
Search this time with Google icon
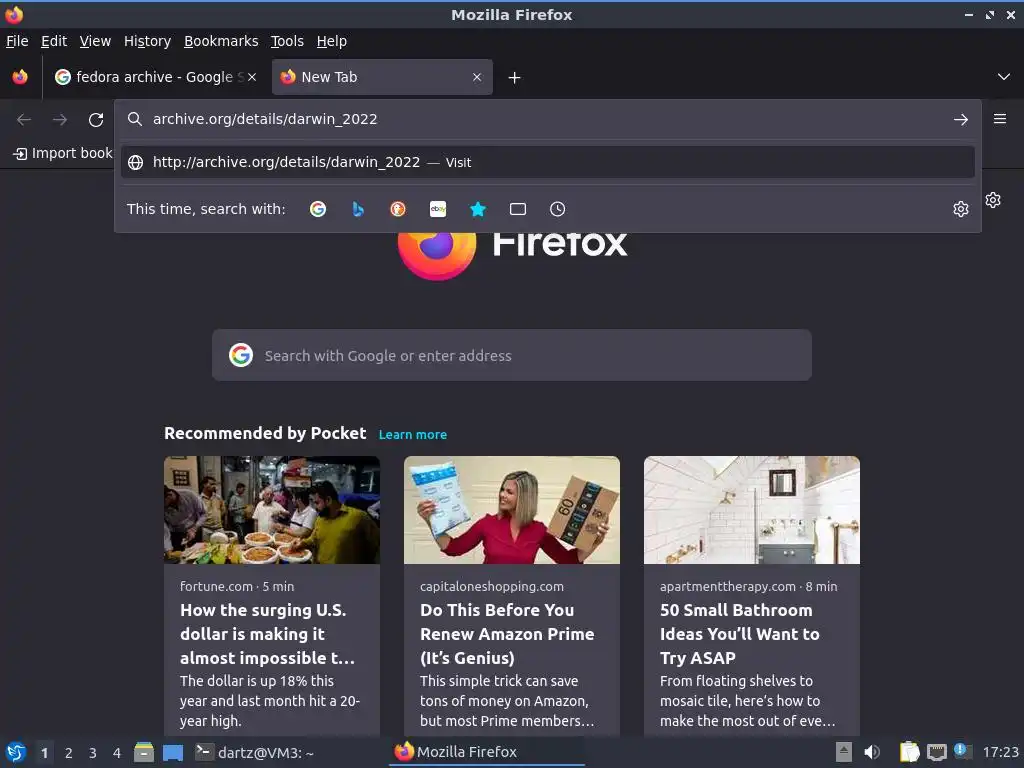318,209
